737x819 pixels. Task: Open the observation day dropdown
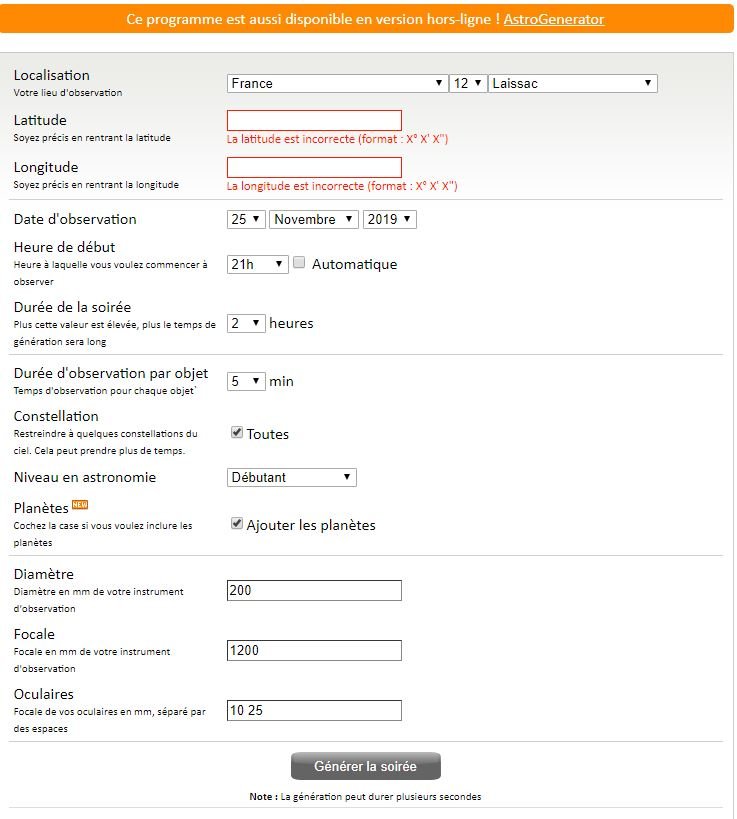246,219
